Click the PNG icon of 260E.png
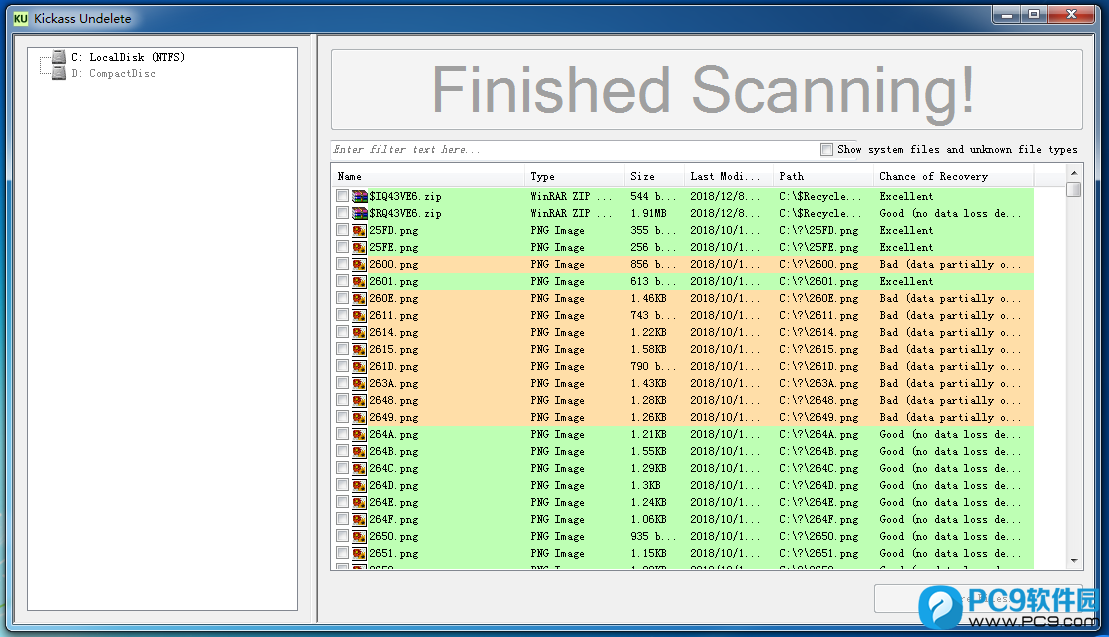Screen dimensions: 1109x637 [x=360, y=298]
